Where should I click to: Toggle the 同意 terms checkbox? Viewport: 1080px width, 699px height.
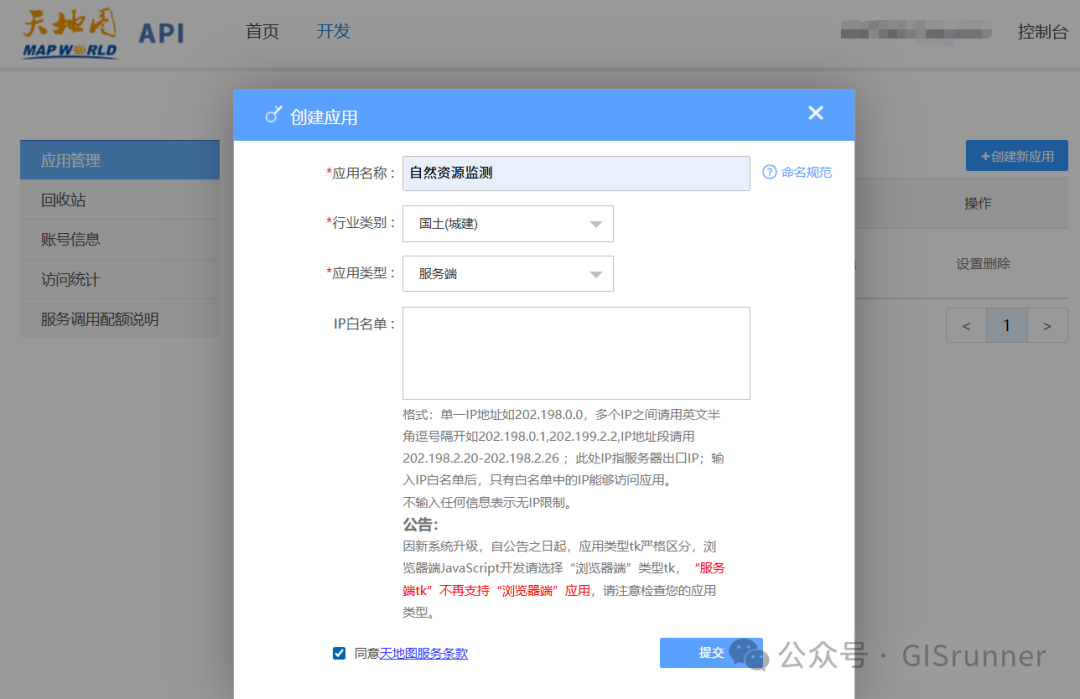tap(339, 653)
